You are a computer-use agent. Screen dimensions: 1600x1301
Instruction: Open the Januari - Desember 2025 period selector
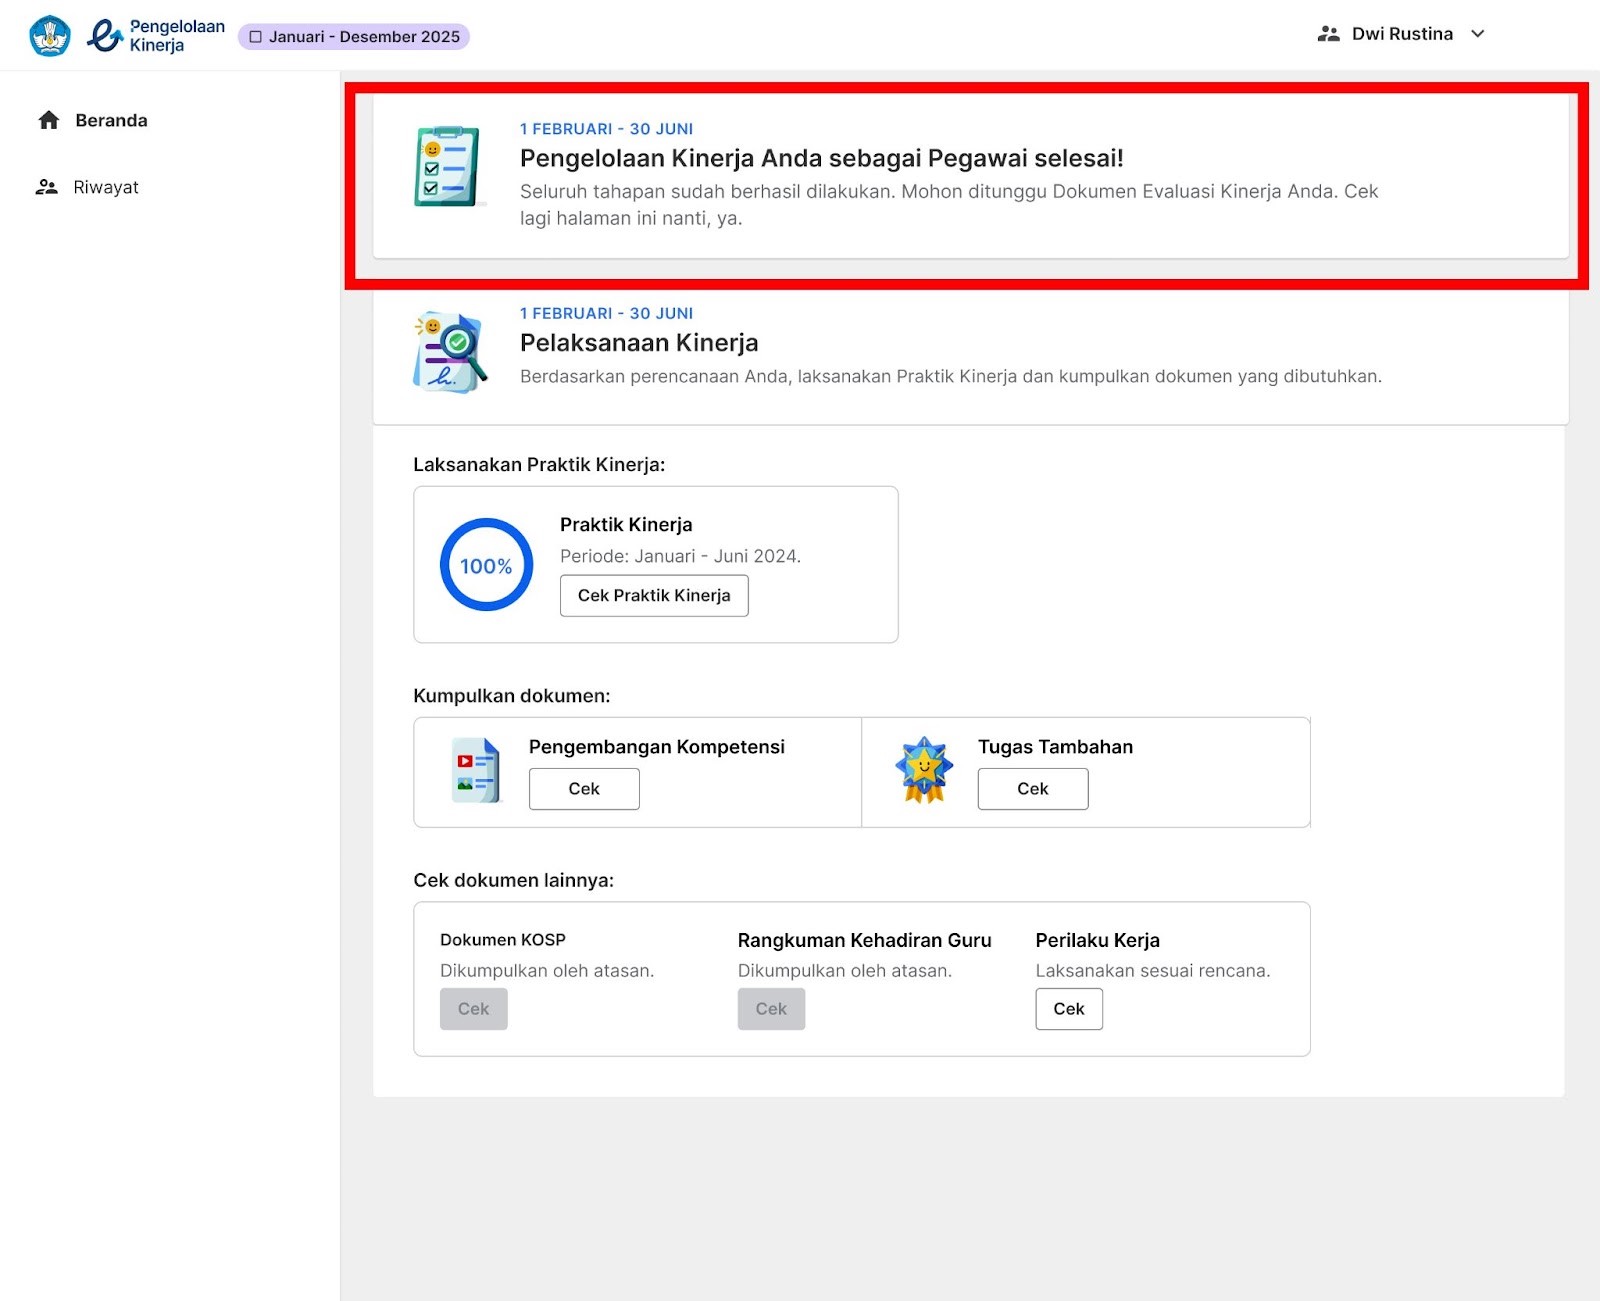point(354,37)
